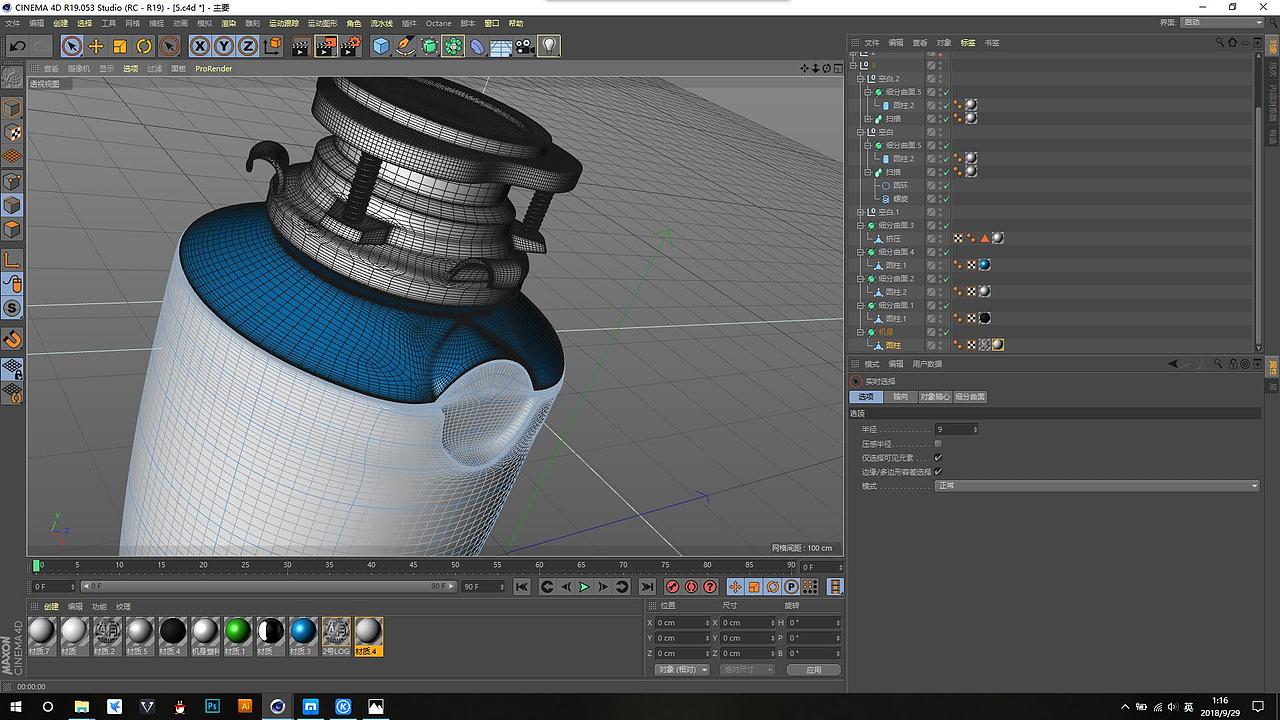Click the coordinate system icon
The height and width of the screenshot is (720, 1280).
click(272, 46)
